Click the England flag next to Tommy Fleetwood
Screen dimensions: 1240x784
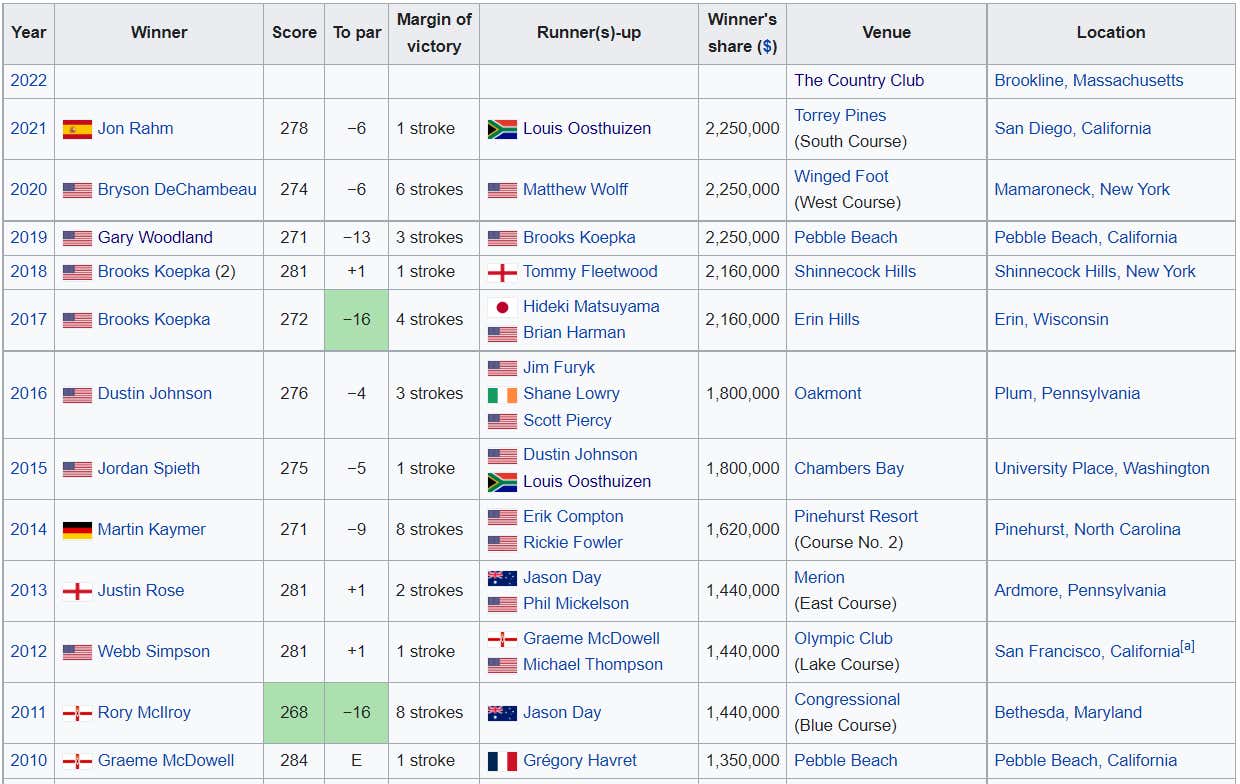tap(502, 272)
